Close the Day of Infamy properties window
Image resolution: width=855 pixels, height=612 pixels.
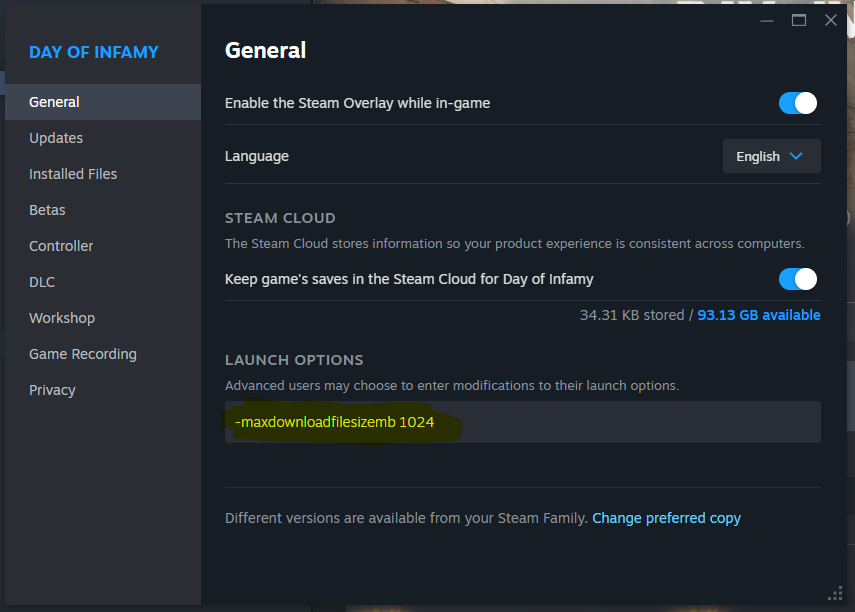click(x=830, y=20)
